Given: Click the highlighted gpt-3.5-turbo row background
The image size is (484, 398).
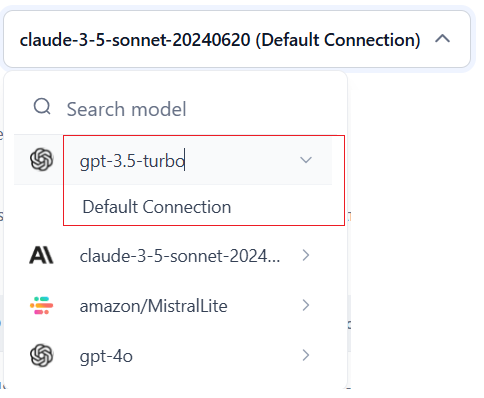Looking at the screenshot, I should 173,160.
